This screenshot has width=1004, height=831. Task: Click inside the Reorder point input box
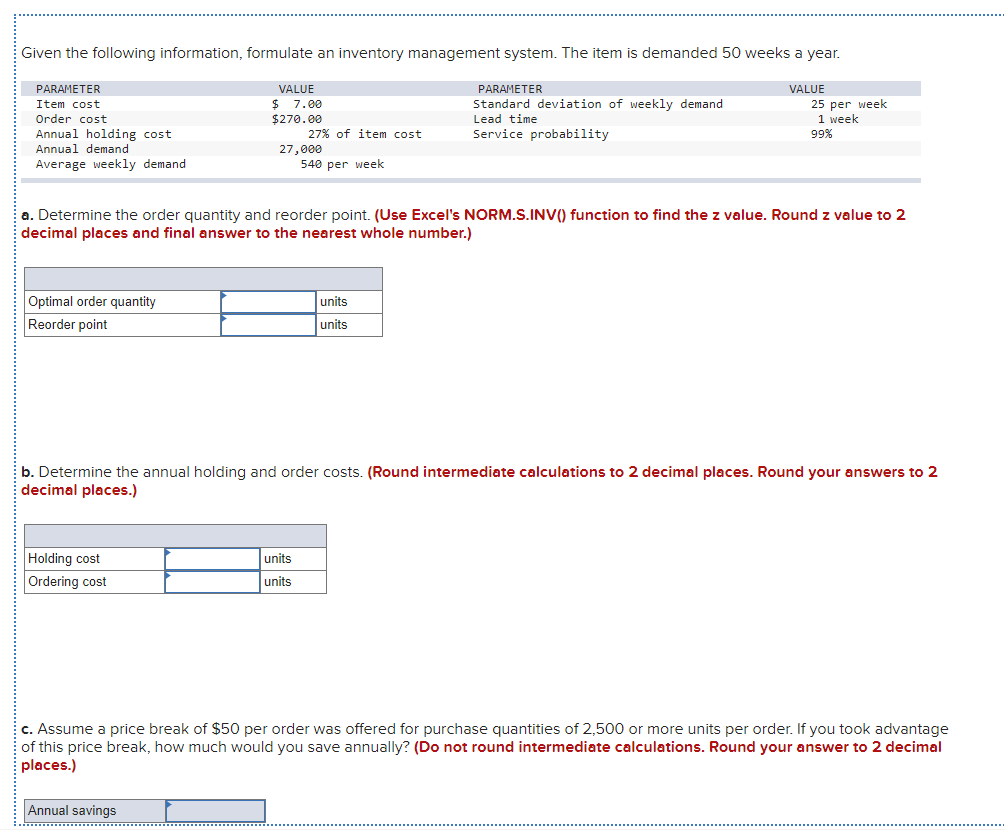[x=268, y=324]
